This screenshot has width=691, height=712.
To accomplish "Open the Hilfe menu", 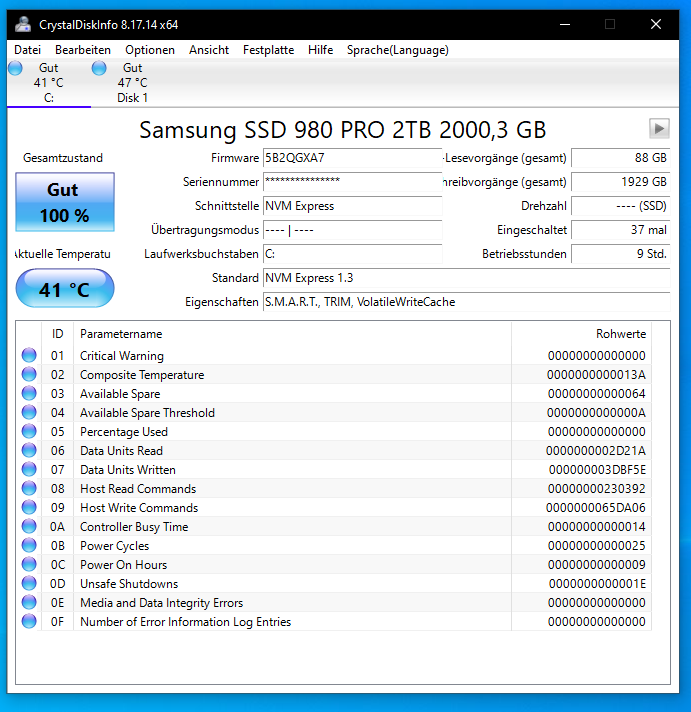I will pos(321,50).
